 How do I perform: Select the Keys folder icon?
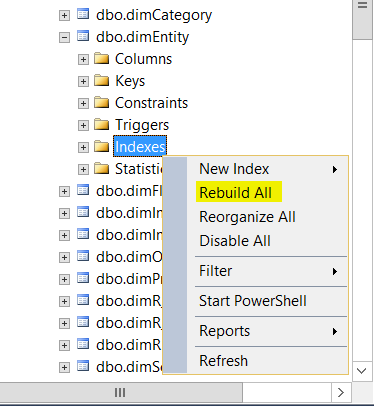pyautogui.click(x=102, y=80)
